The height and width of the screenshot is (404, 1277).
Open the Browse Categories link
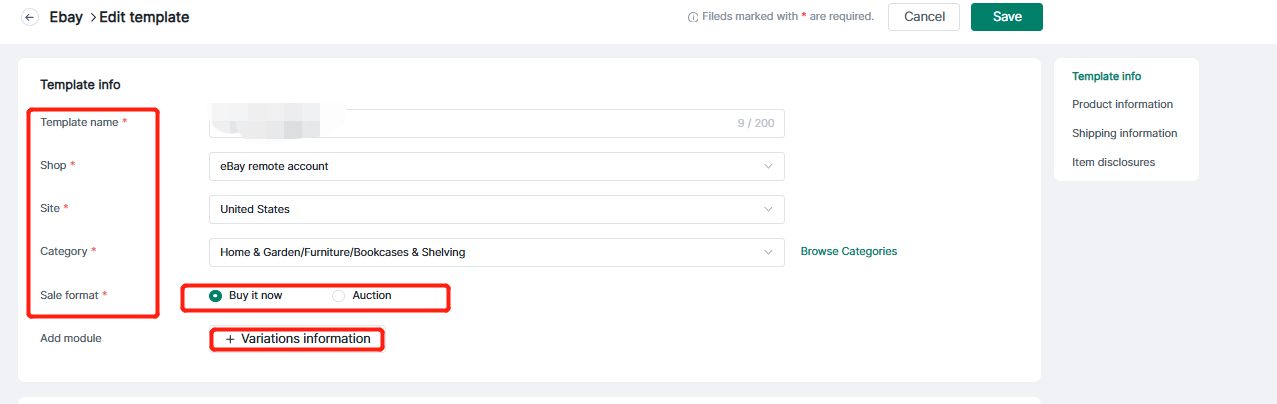pyautogui.click(x=849, y=252)
